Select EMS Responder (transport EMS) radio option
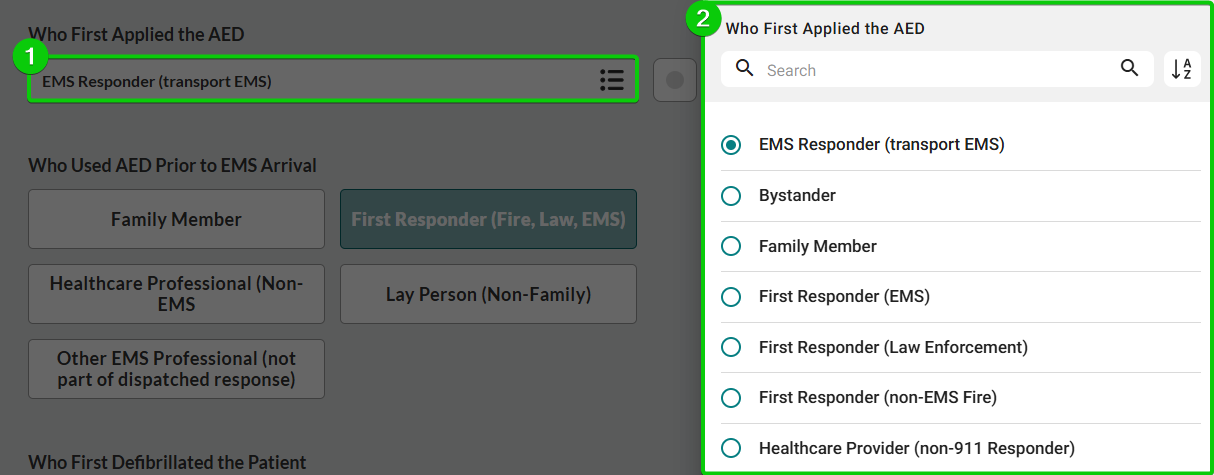This screenshot has width=1214, height=475. [731, 144]
